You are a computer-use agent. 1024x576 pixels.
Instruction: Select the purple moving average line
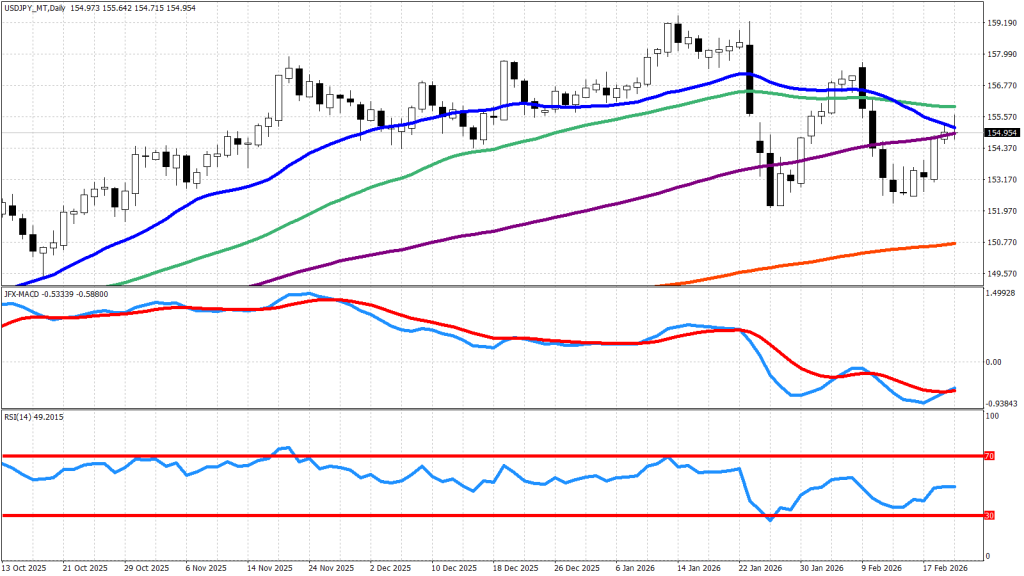click(x=600, y=207)
